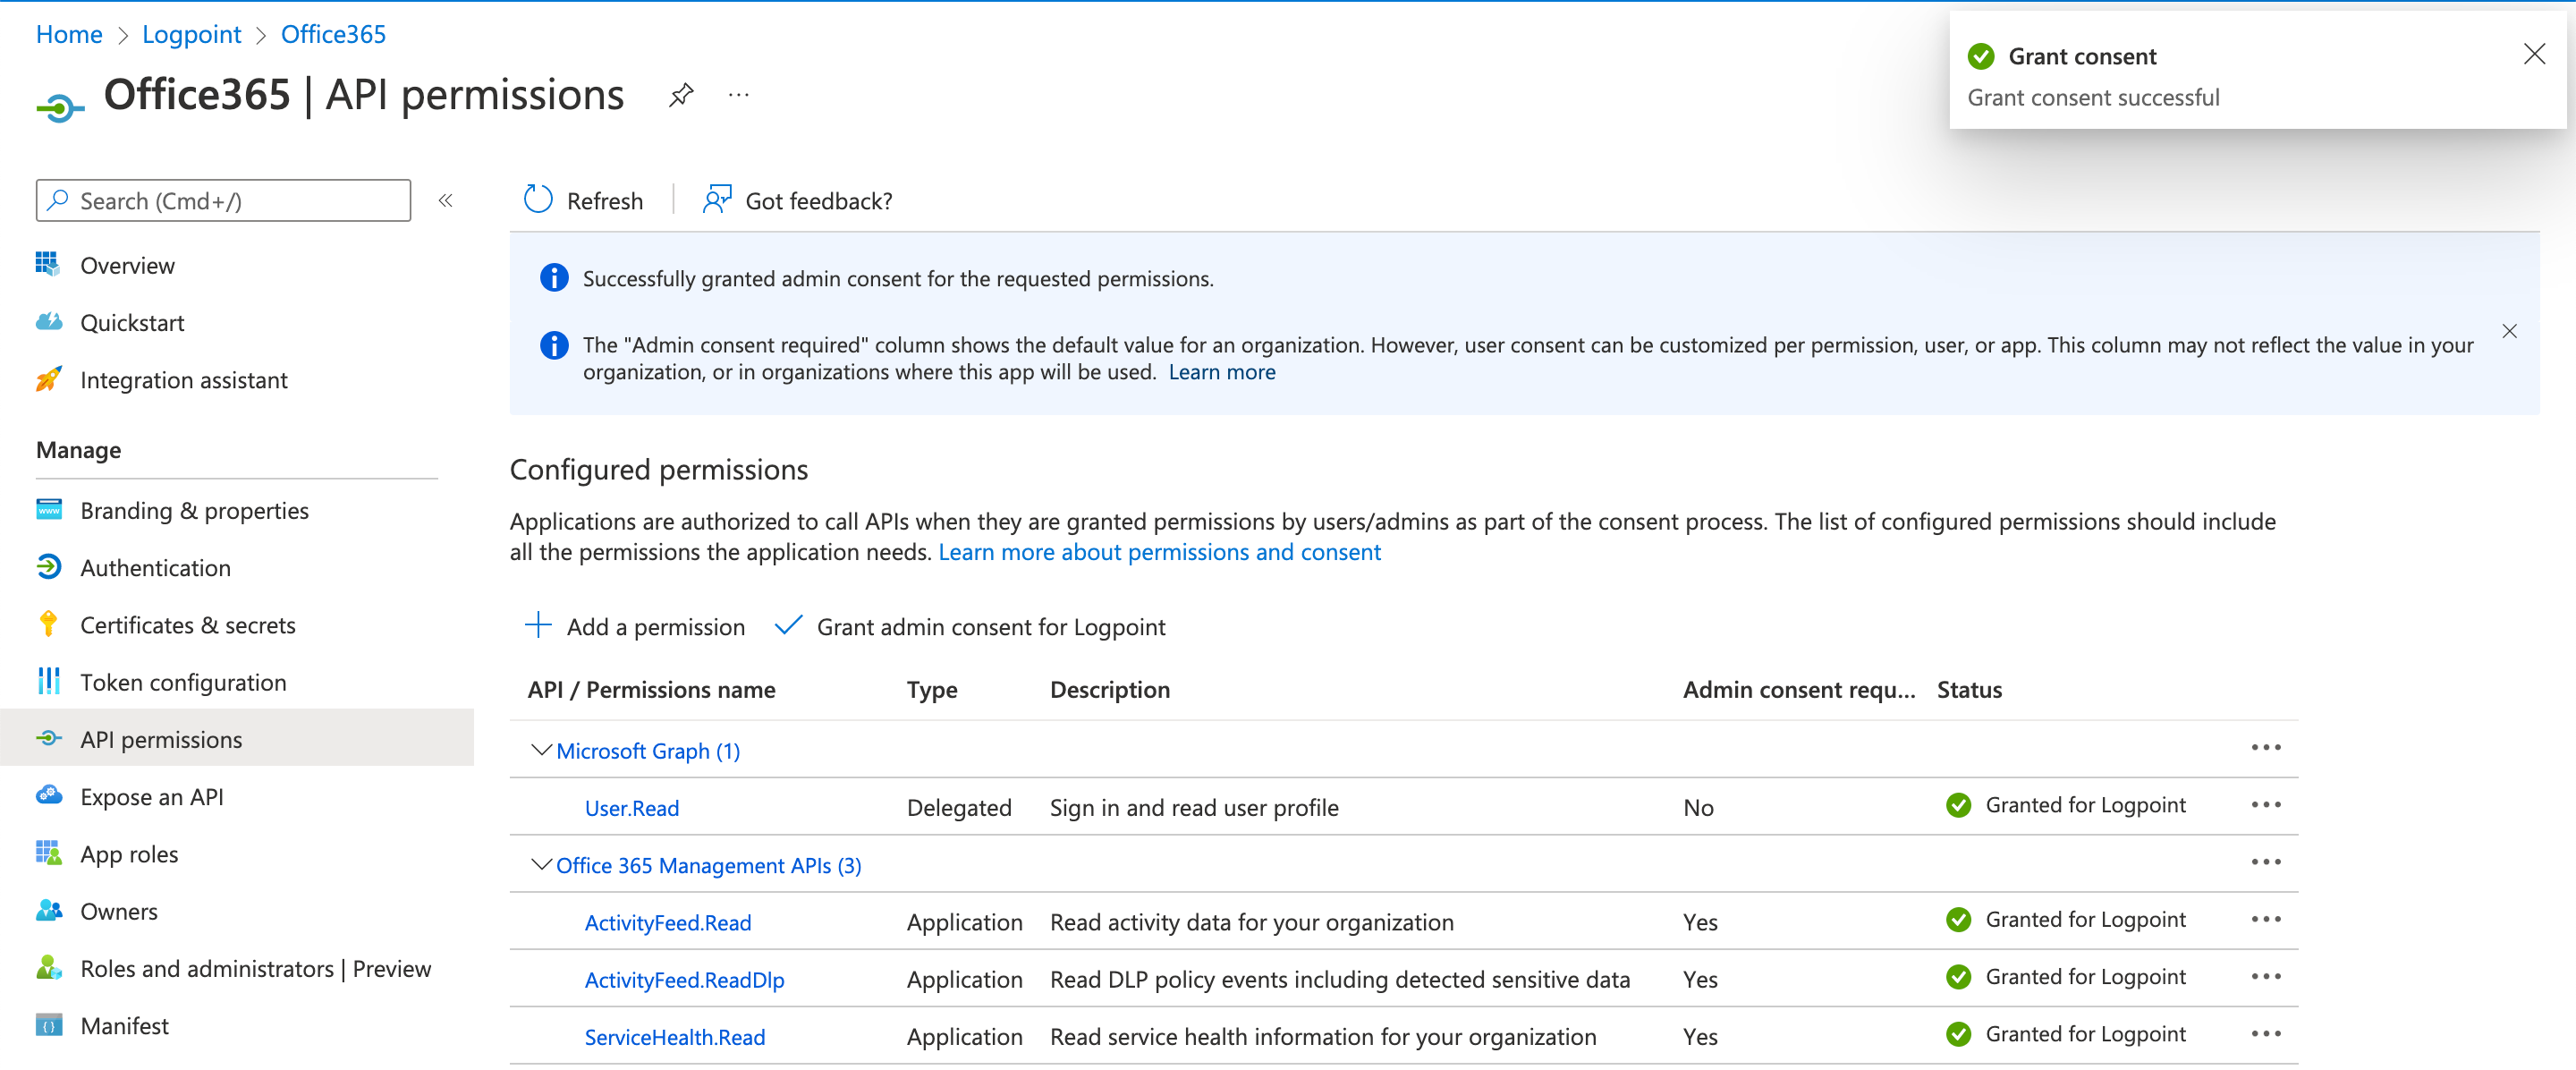Open the Expose an API section

tap(151, 796)
